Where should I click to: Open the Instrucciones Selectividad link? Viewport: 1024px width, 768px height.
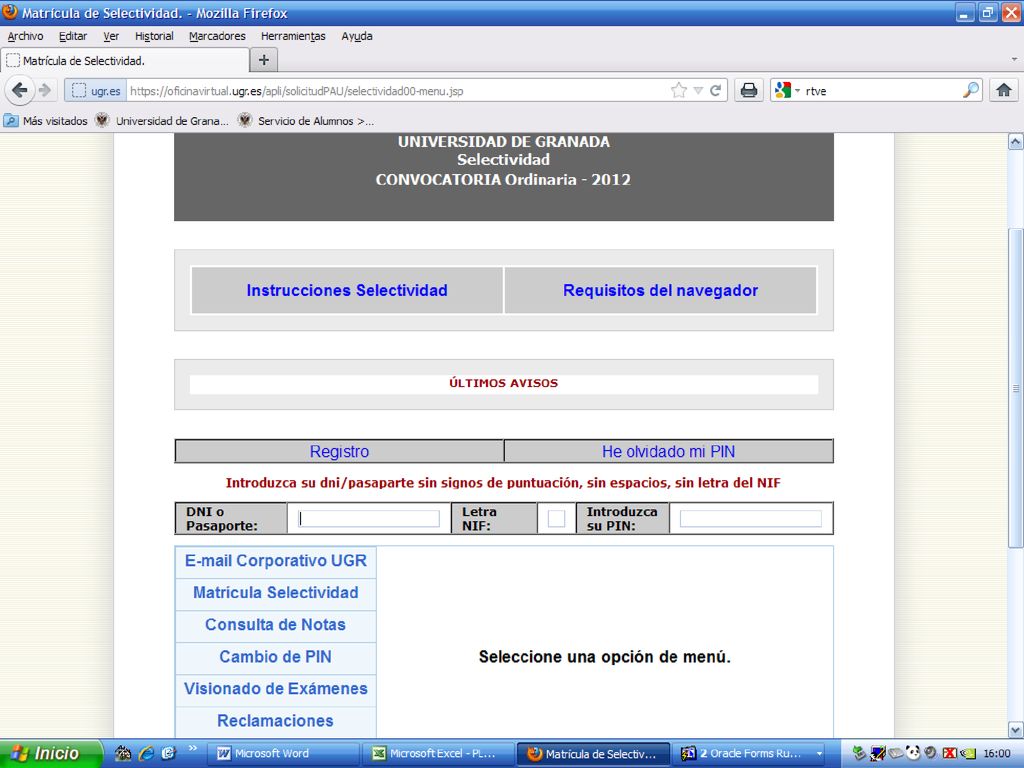(x=347, y=291)
